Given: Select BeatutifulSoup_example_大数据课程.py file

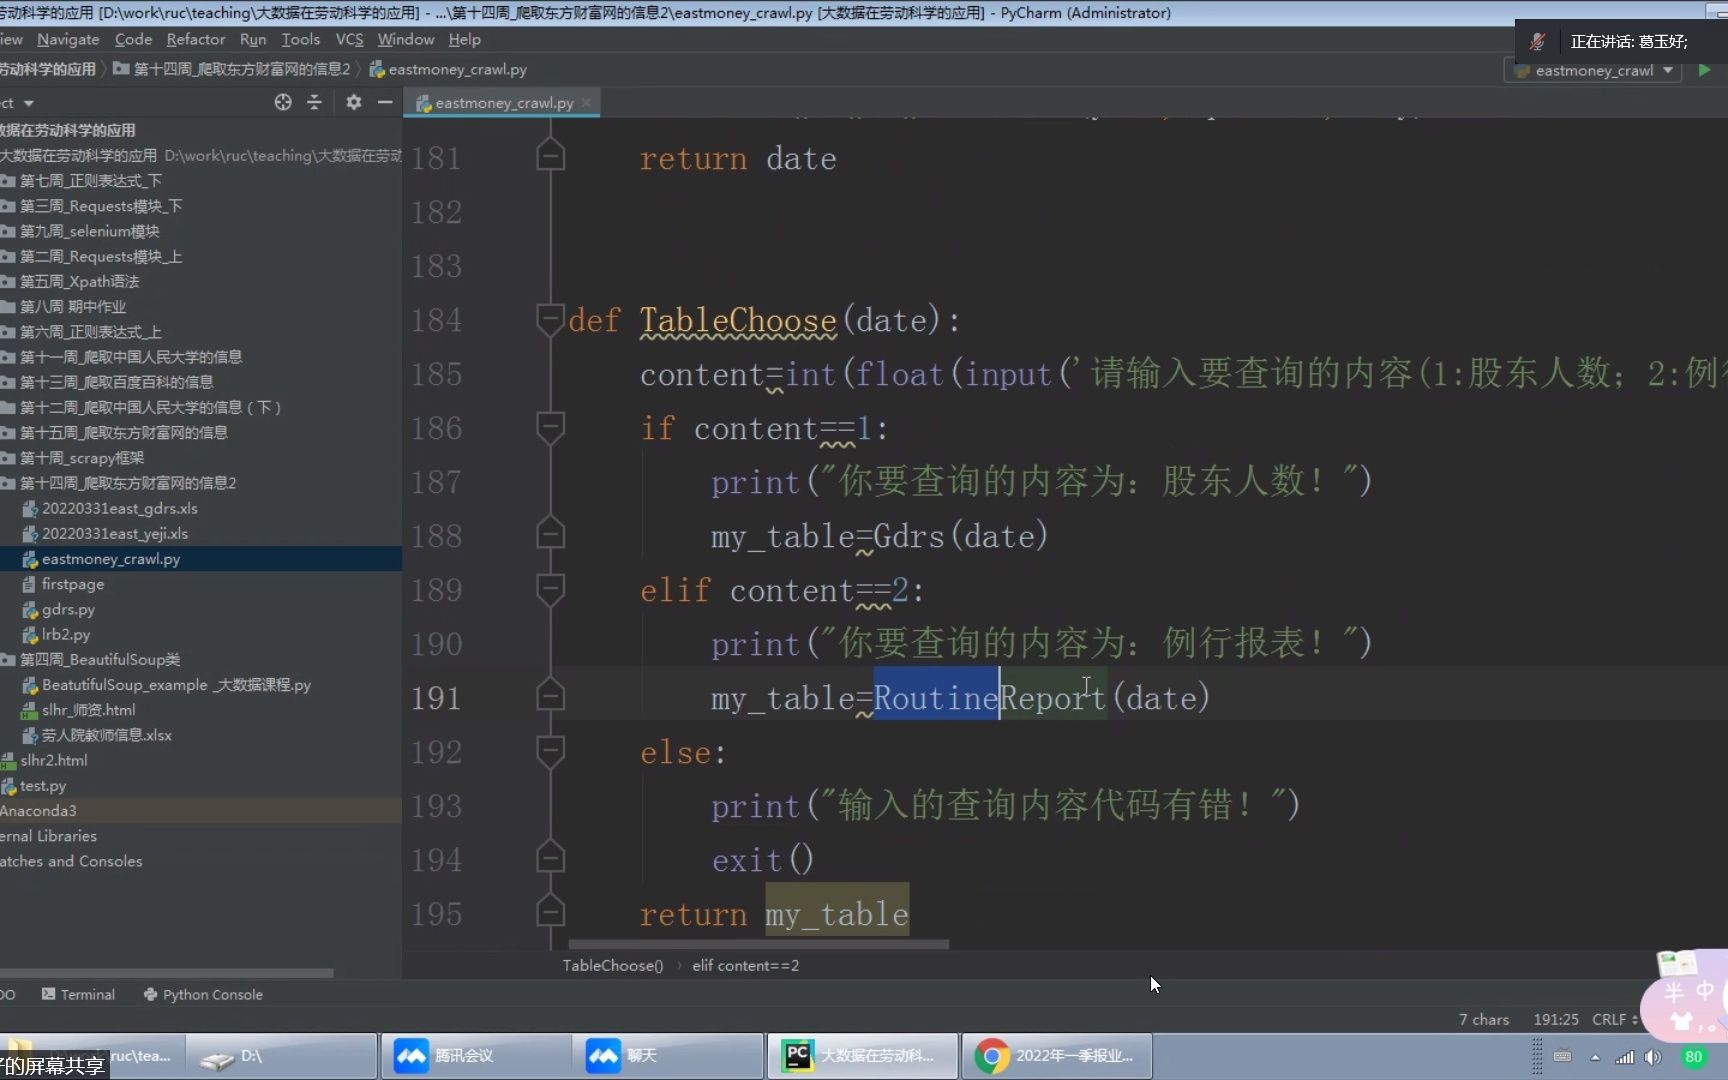Looking at the screenshot, I should pyautogui.click(x=176, y=685).
